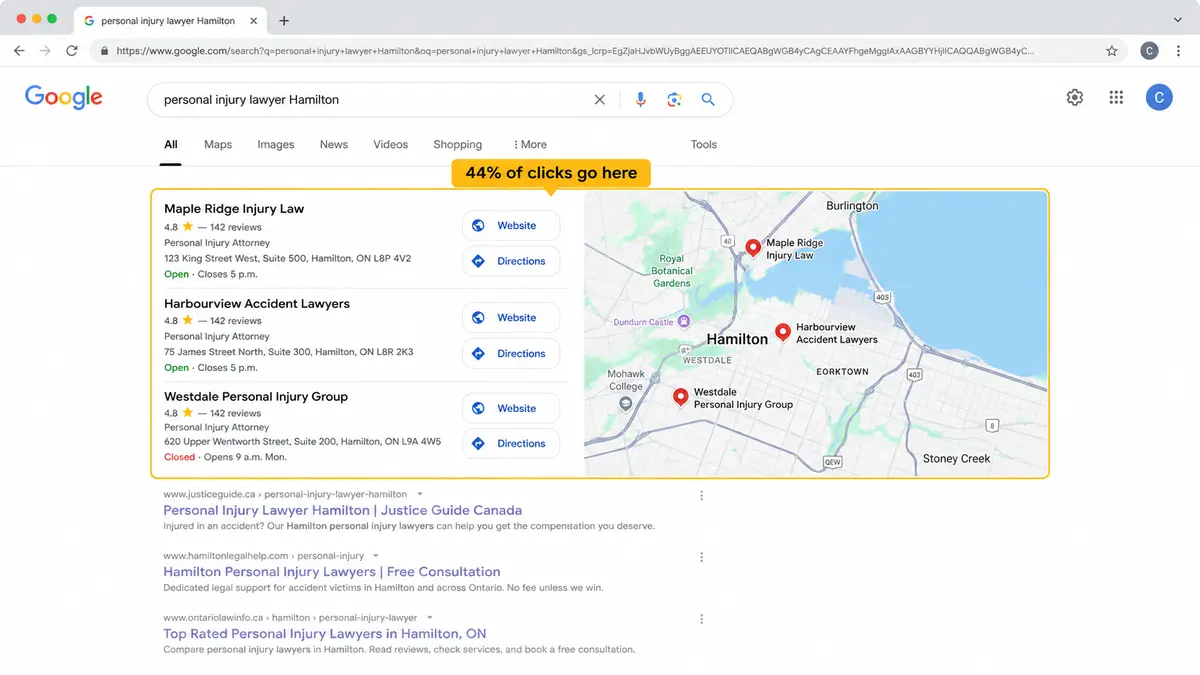
Task: Click the Google logo
Action: pos(64,97)
